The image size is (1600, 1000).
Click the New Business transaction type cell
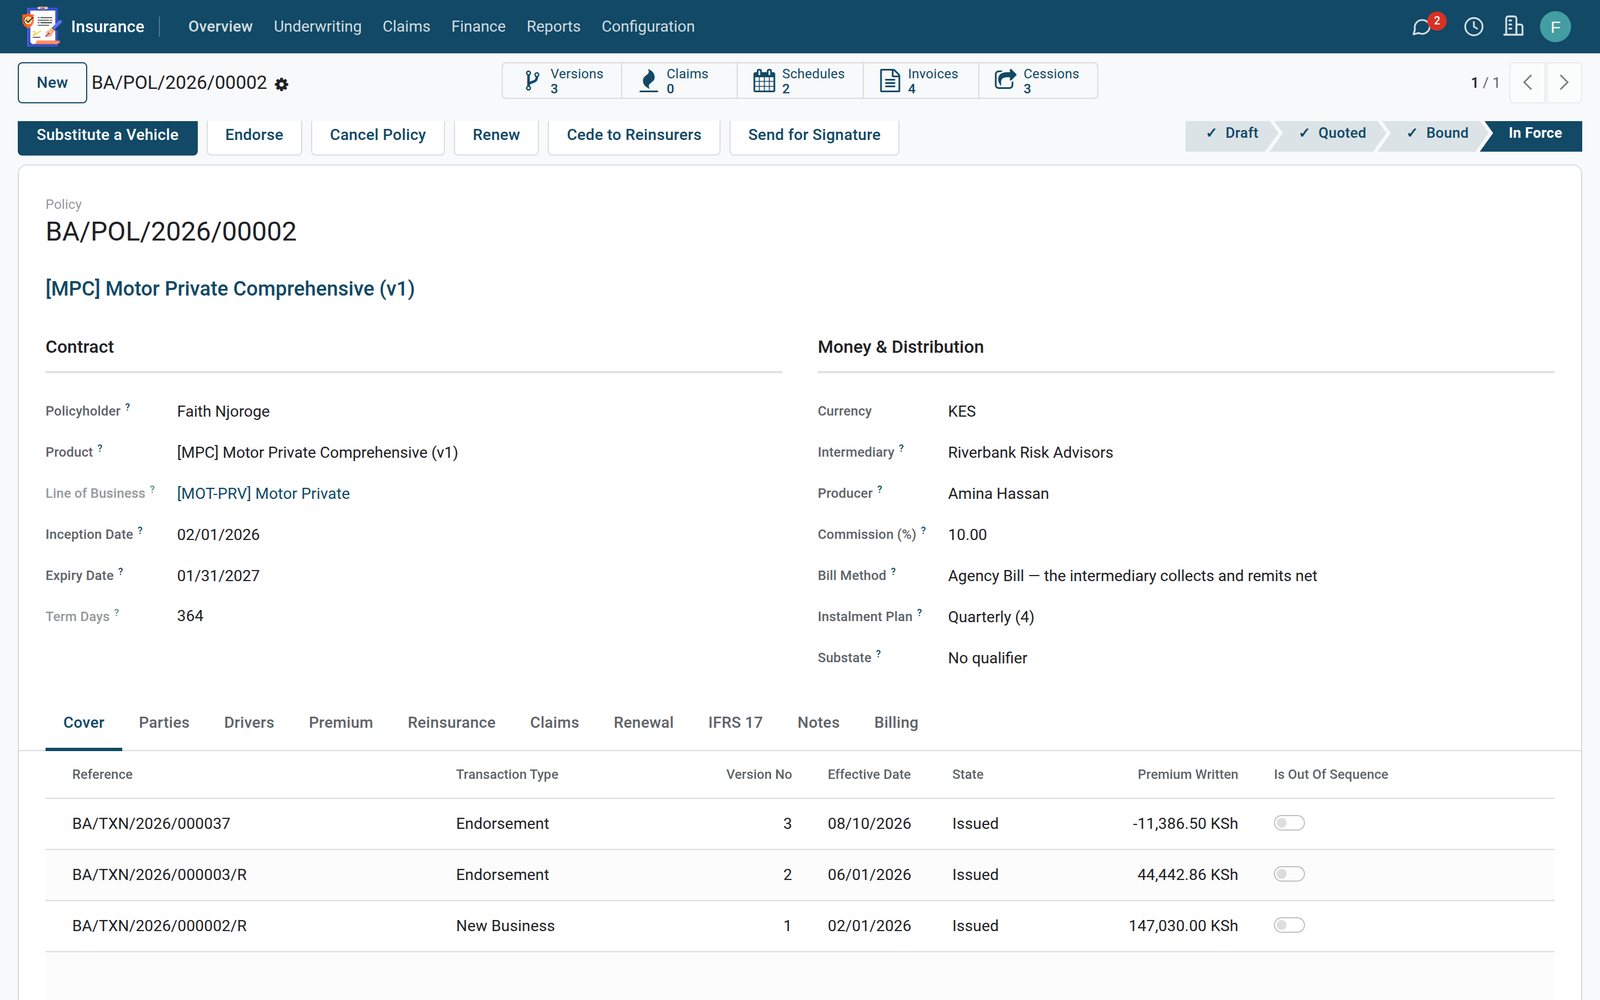click(x=505, y=926)
